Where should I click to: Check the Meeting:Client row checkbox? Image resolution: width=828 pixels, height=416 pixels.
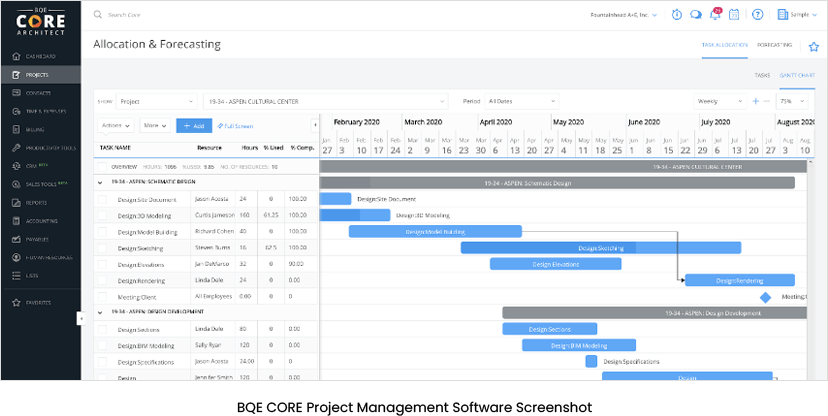102,297
